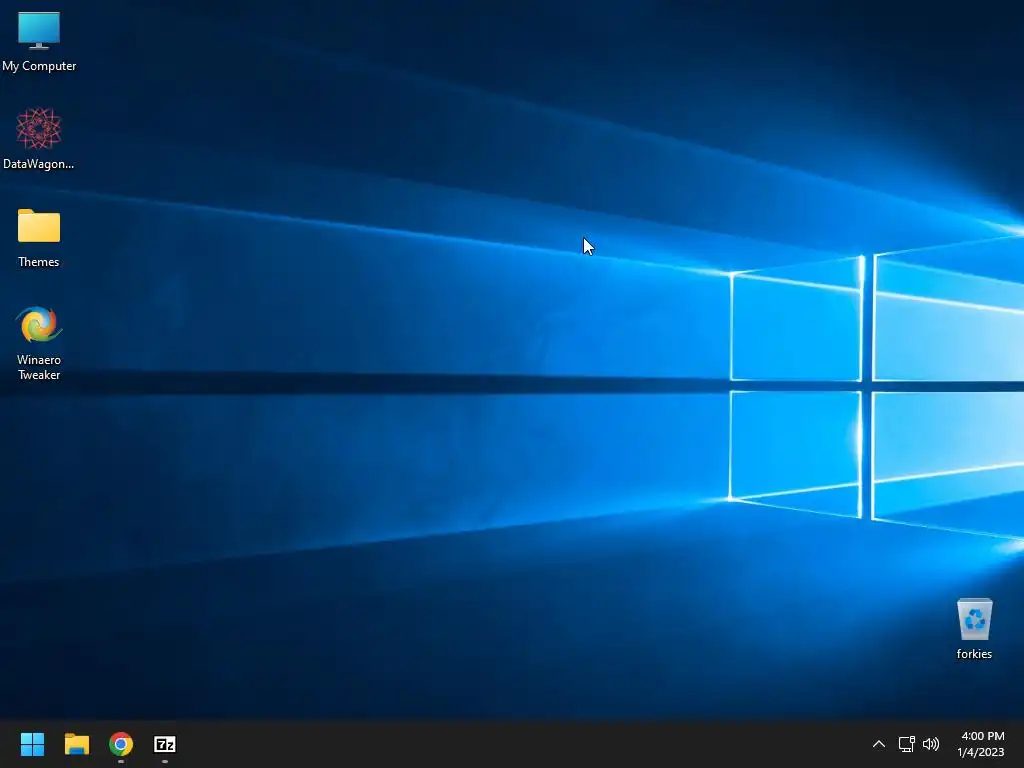The image size is (1024, 768).
Task: Select the My Computer desktop icon
Action: pos(39,41)
